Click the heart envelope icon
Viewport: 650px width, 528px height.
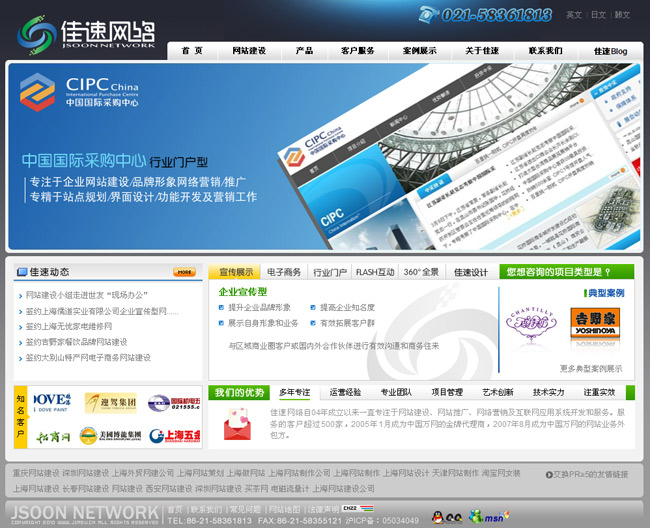point(237,424)
